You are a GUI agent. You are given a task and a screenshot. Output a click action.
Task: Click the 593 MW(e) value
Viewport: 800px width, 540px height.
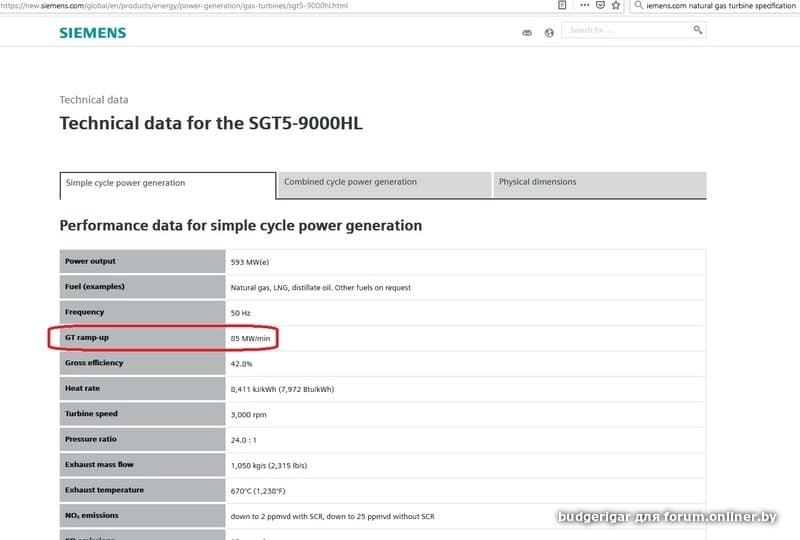[x=249, y=262]
